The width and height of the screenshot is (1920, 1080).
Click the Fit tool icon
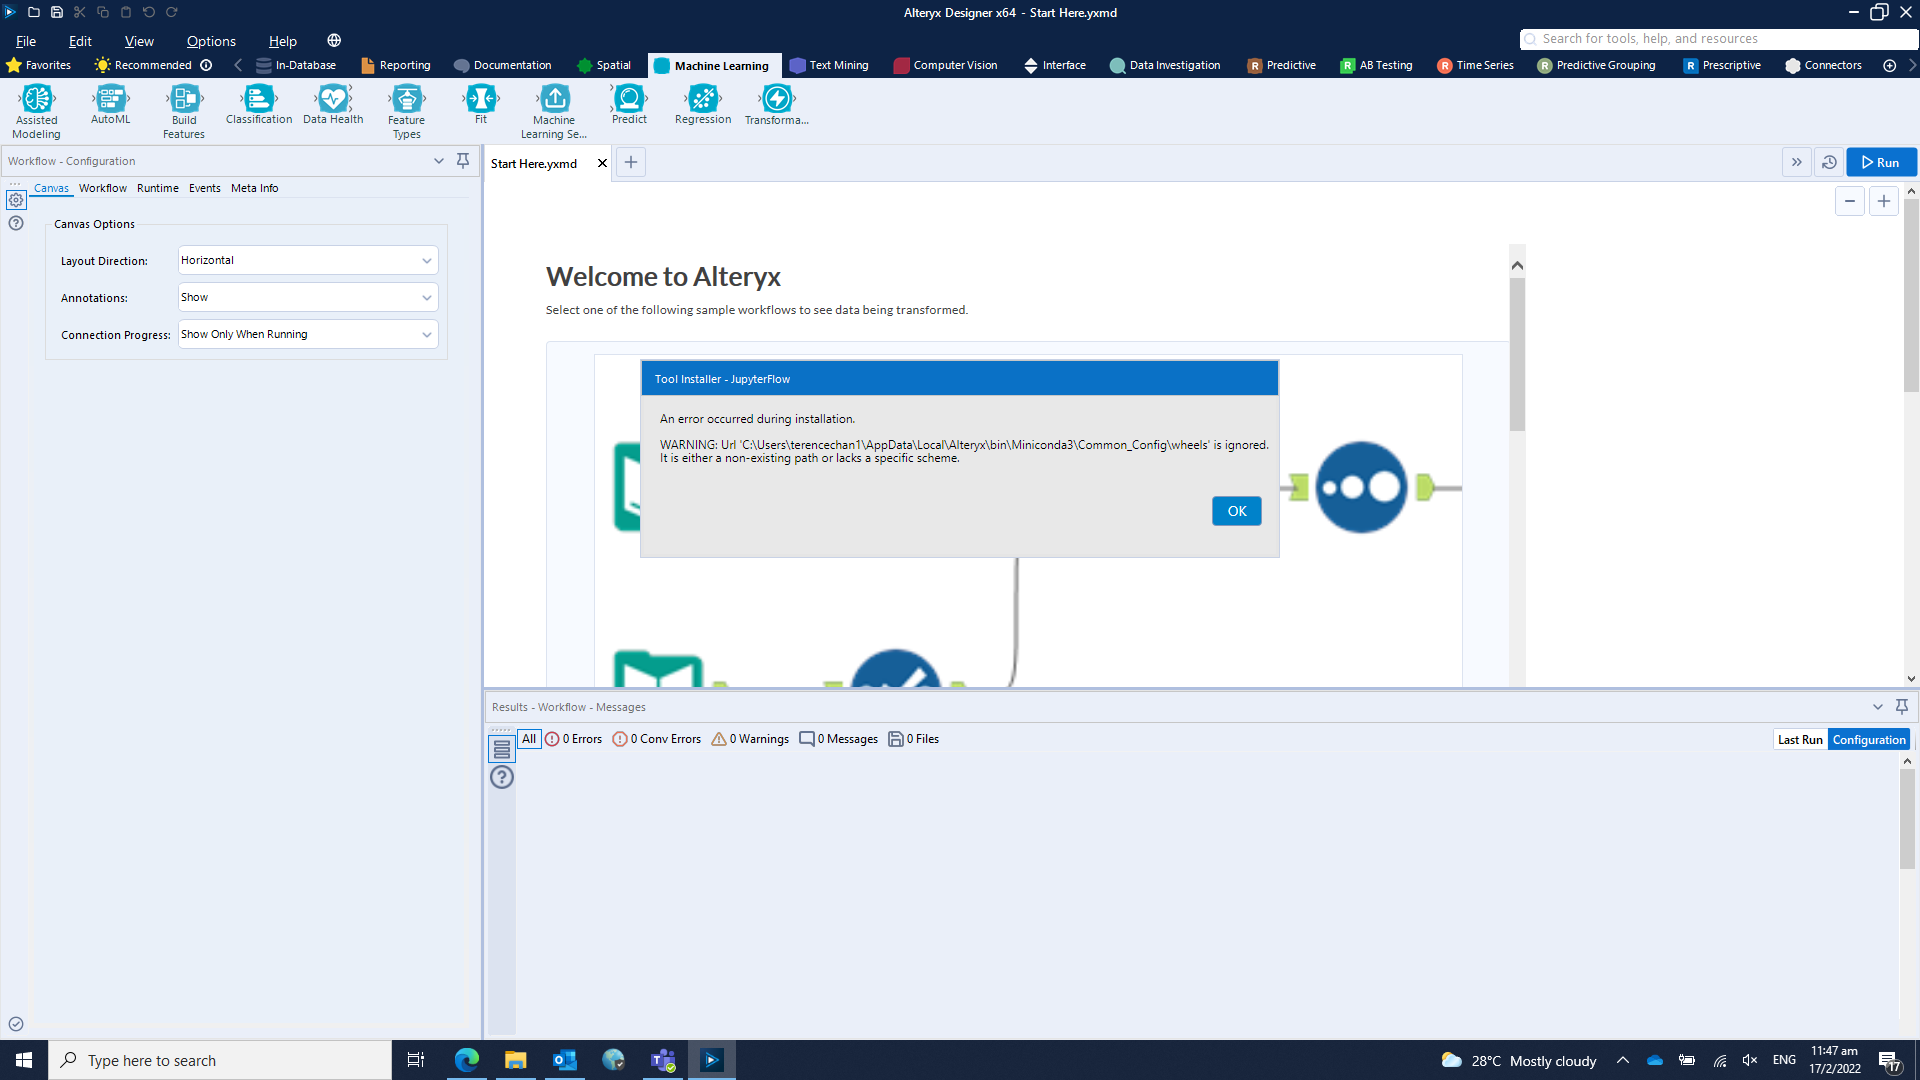pyautogui.click(x=481, y=99)
